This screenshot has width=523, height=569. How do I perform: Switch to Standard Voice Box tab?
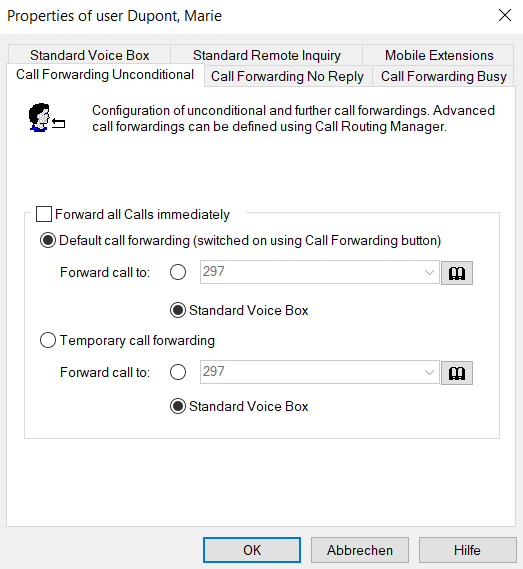(x=89, y=55)
